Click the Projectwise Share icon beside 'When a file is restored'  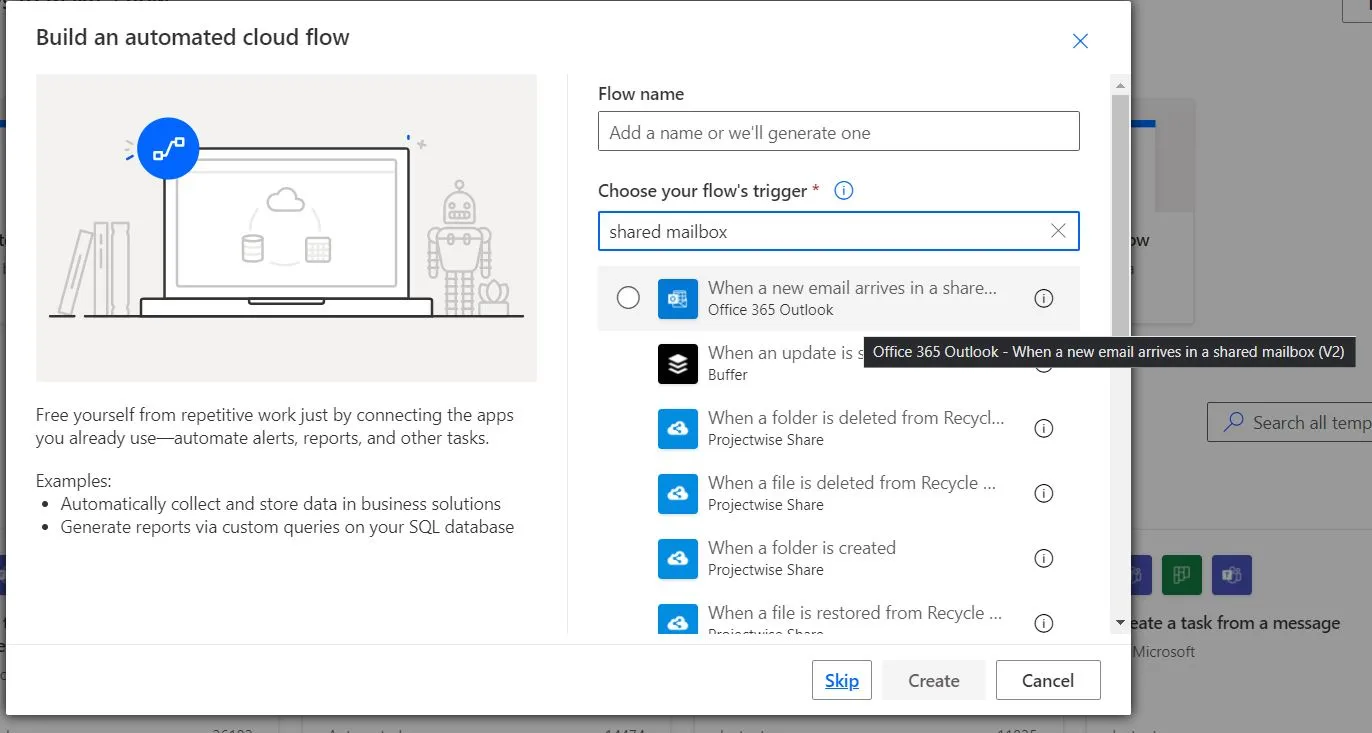pos(678,622)
